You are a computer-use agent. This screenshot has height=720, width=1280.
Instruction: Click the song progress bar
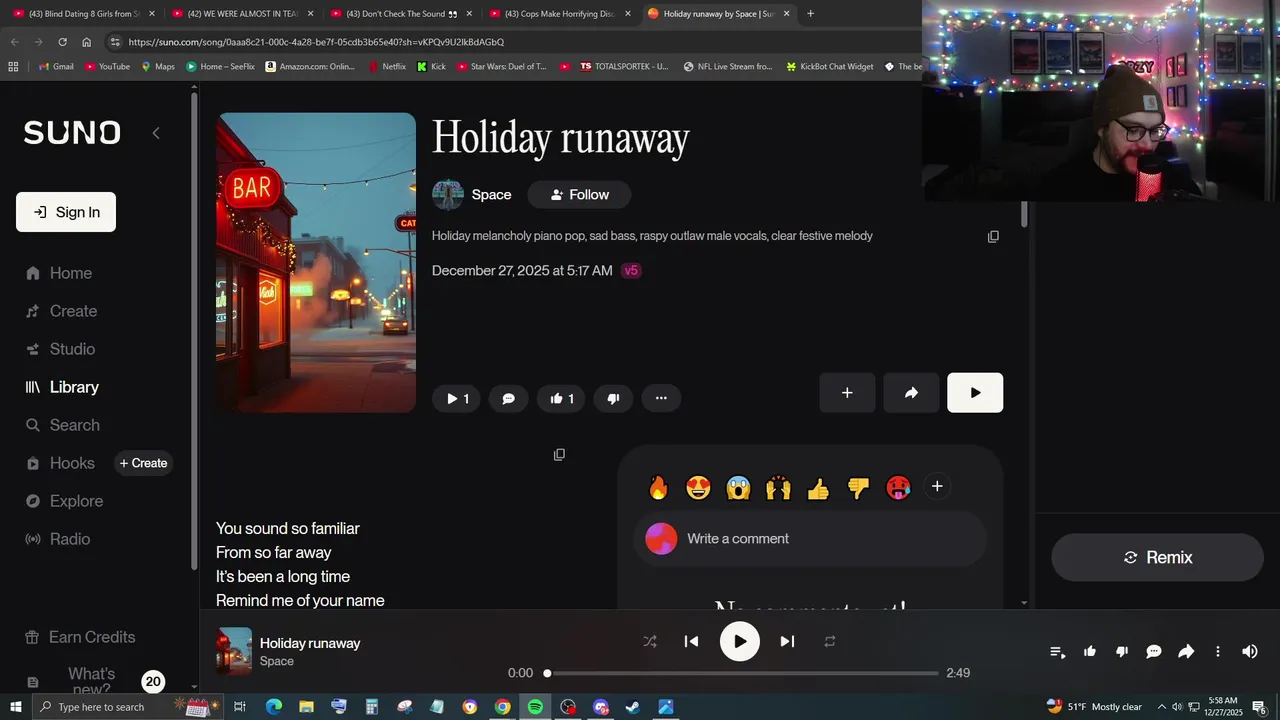tap(742, 673)
